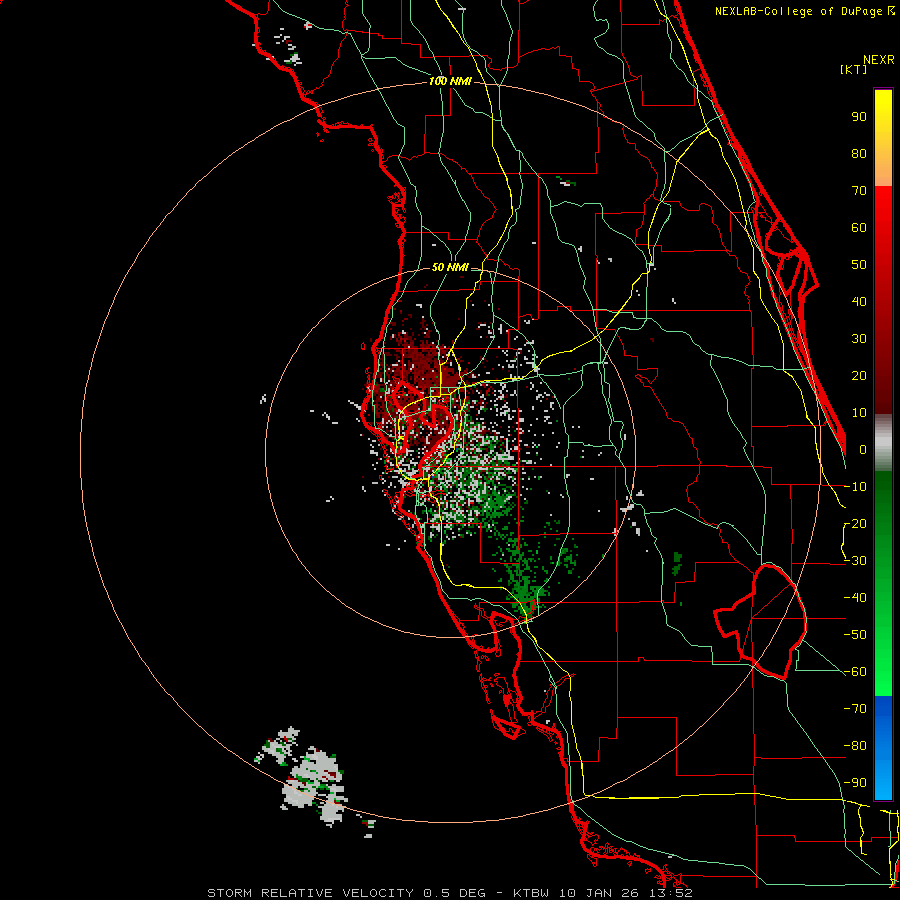Click the 60 knot scale label
This screenshot has height=900, width=900.
tap(859, 228)
